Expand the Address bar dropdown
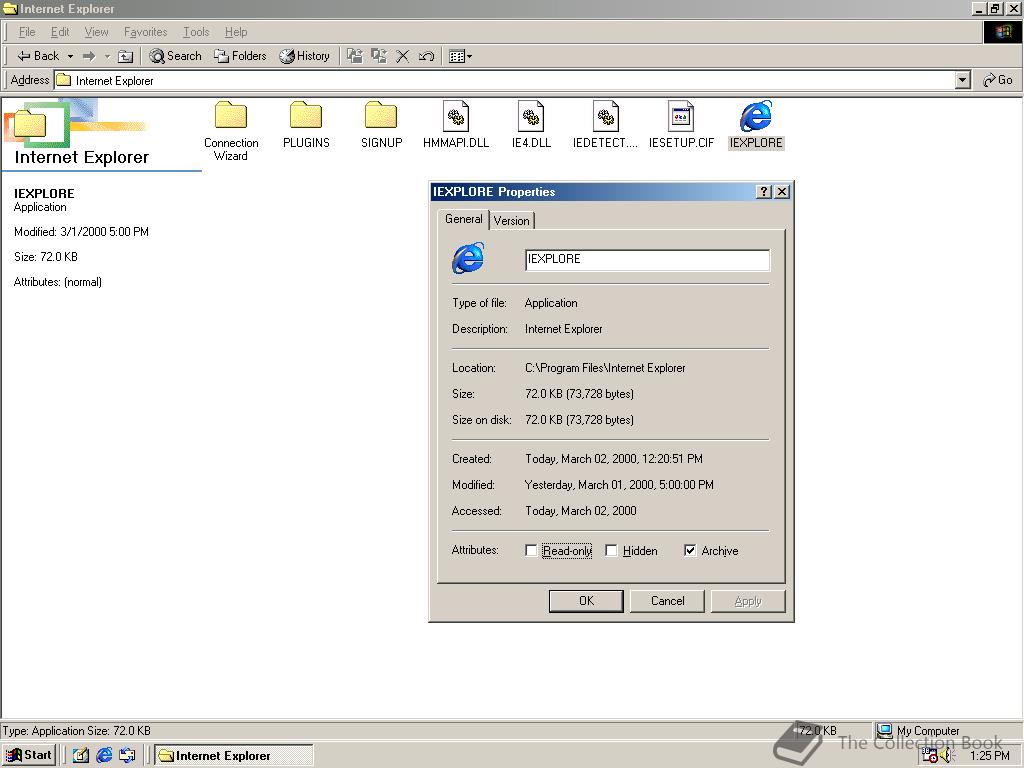1024x768 pixels. [962, 80]
